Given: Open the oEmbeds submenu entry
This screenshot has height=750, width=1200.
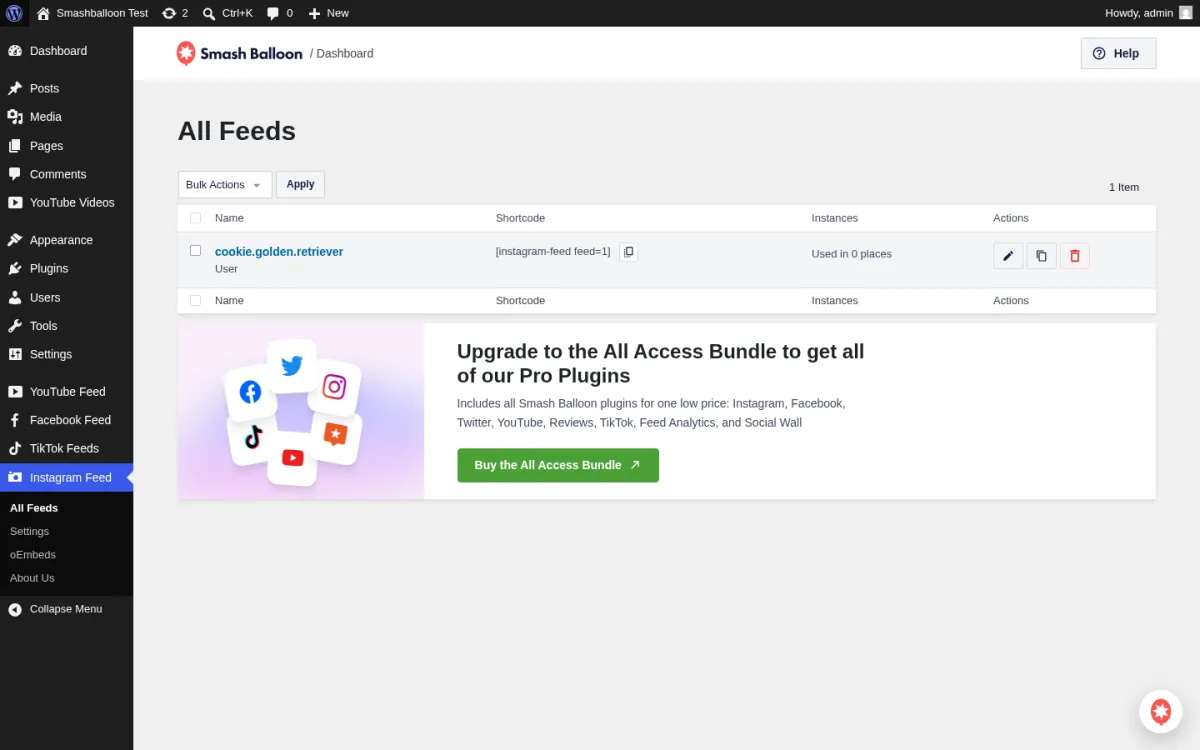Looking at the screenshot, I should [x=33, y=554].
